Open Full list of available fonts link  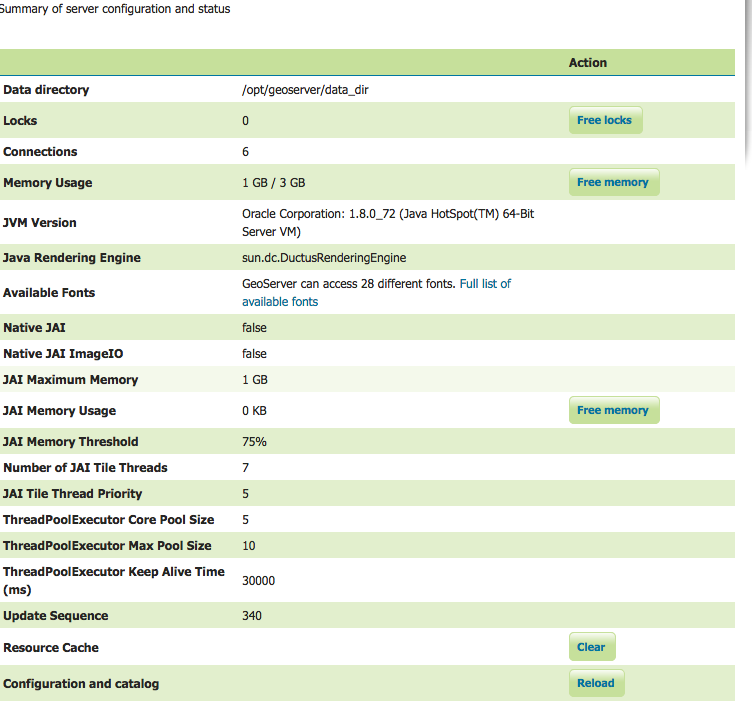tap(376, 292)
